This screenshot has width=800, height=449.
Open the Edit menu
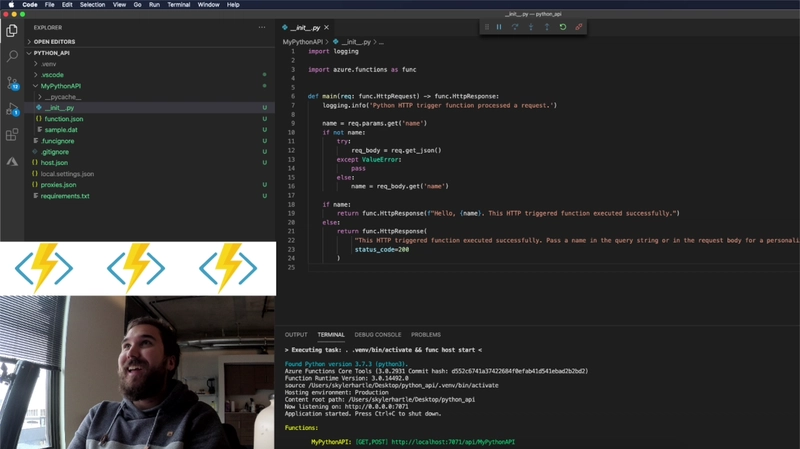coord(67,5)
